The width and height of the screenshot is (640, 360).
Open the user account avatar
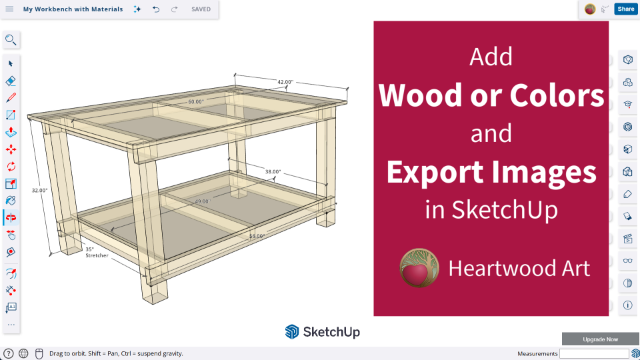590,9
